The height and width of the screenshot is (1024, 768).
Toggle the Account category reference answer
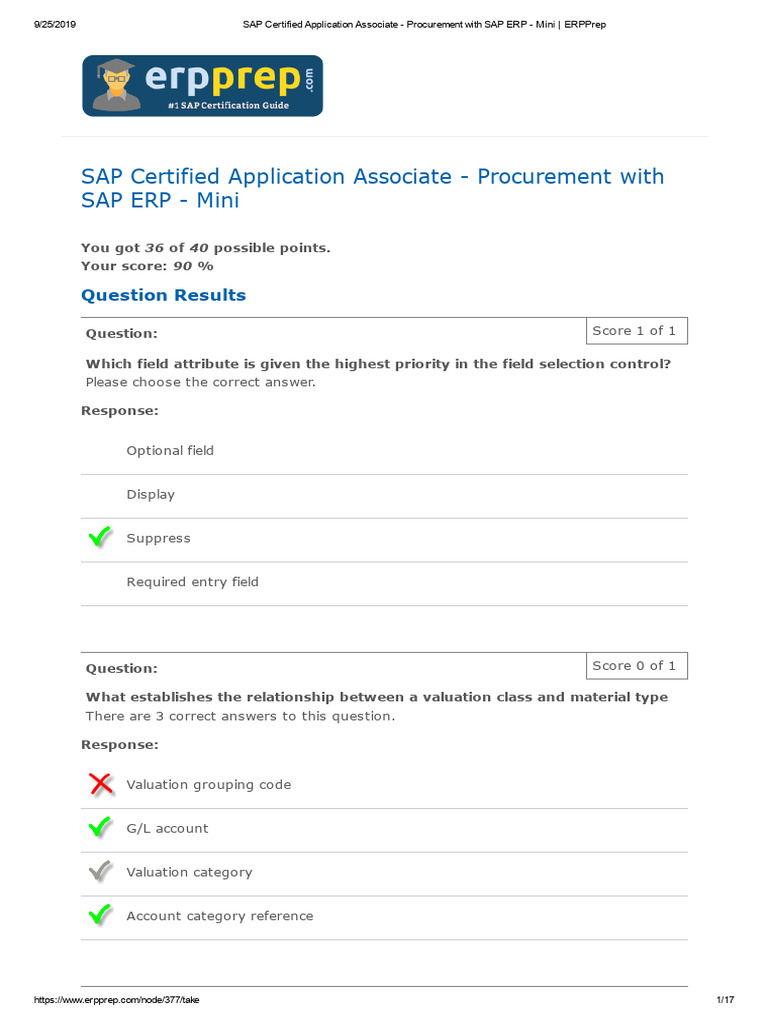219,916
